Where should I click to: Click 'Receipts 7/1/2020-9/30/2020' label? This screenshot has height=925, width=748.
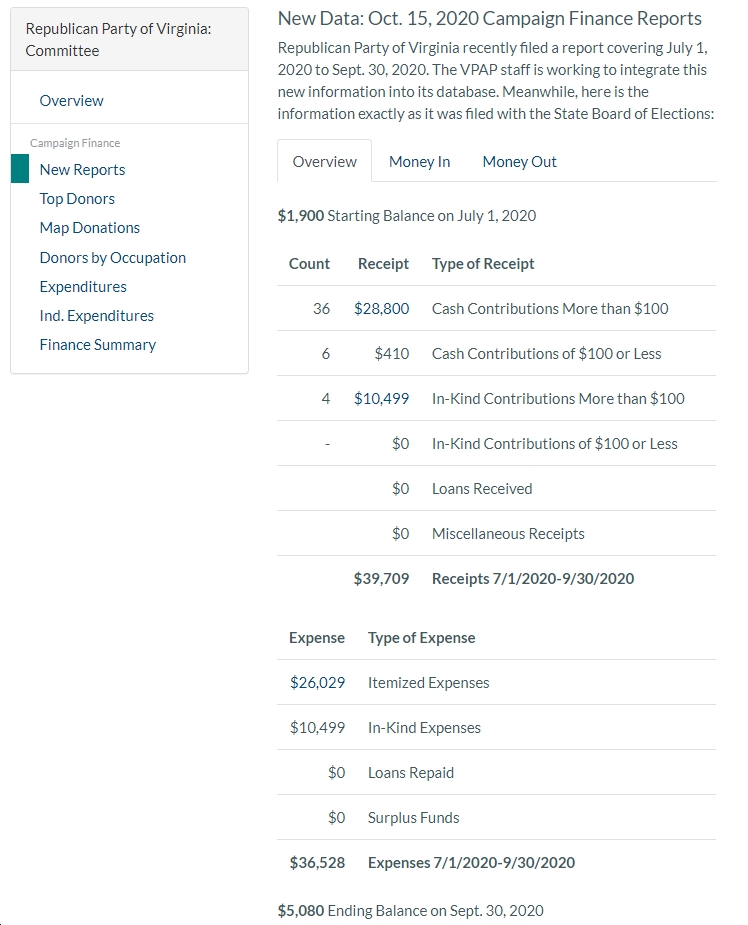(533, 578)
